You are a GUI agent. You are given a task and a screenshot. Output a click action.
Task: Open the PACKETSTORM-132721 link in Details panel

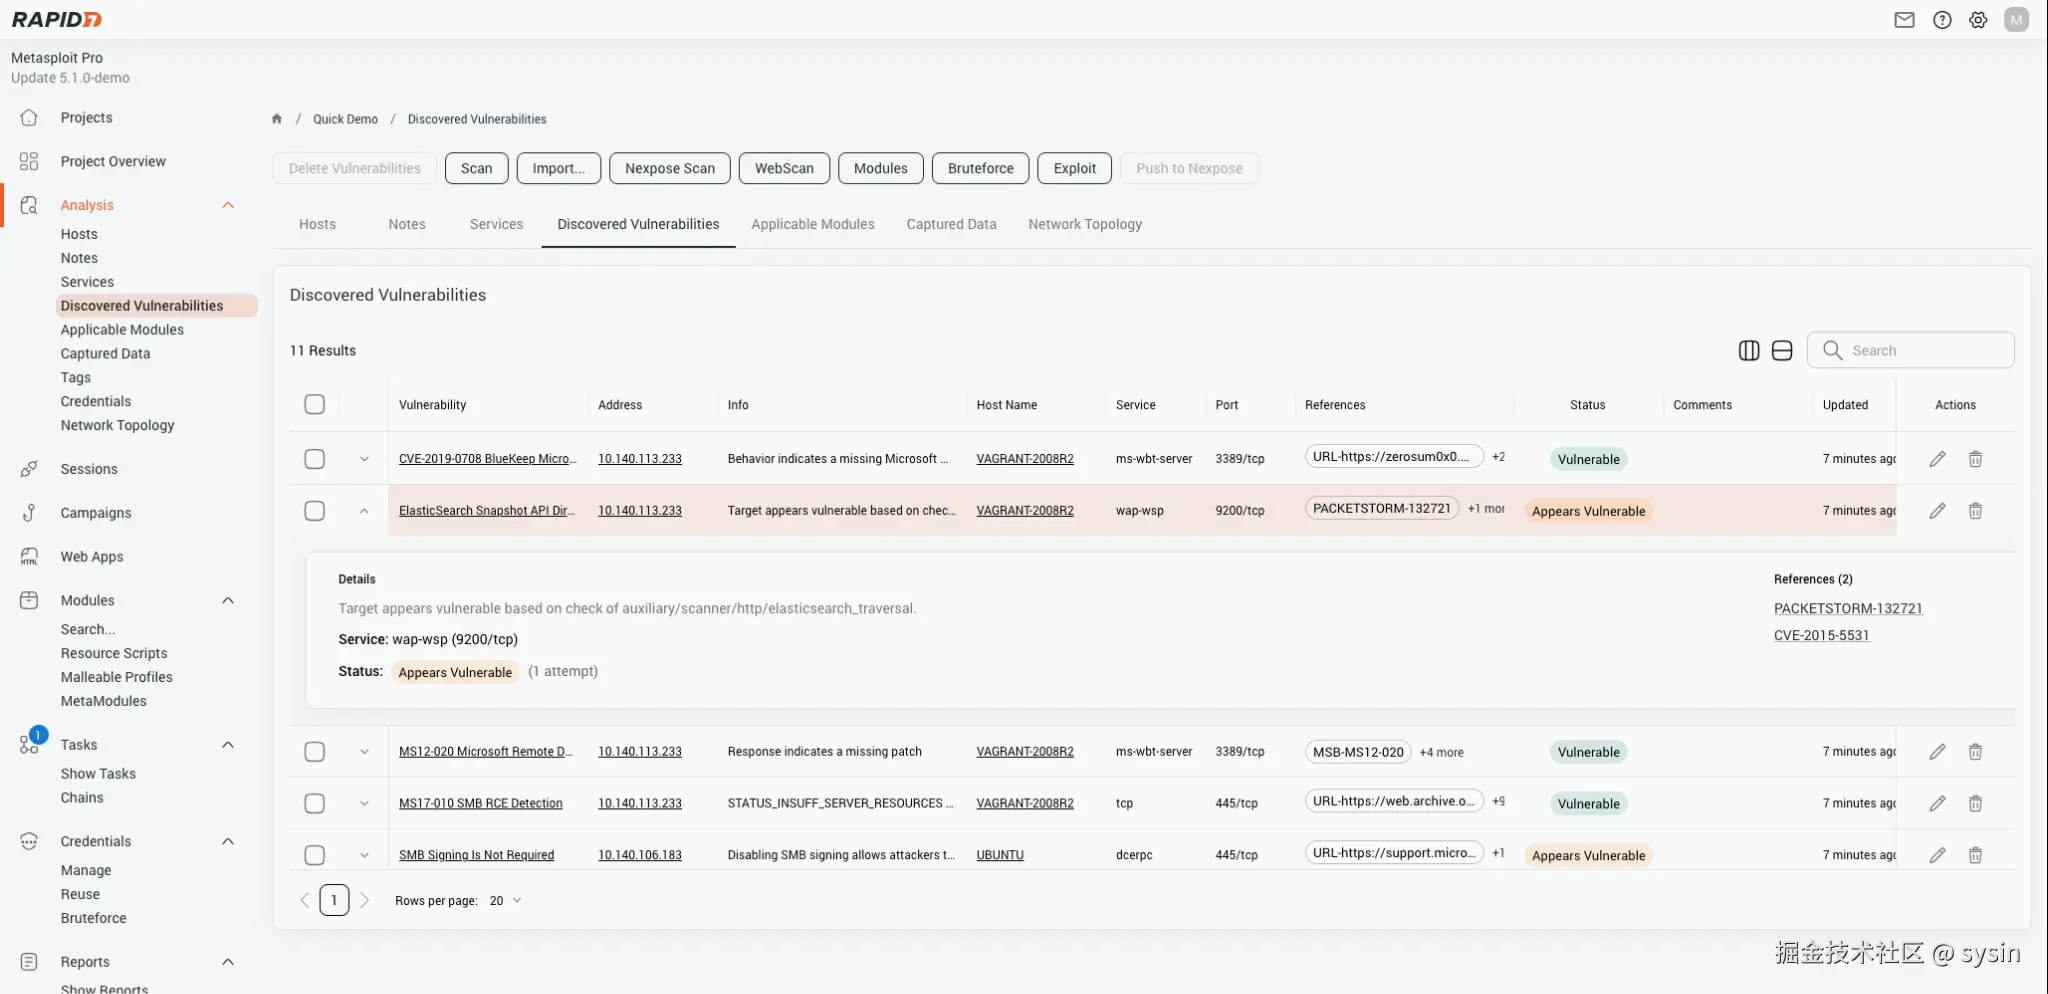tap(1848, 608)
